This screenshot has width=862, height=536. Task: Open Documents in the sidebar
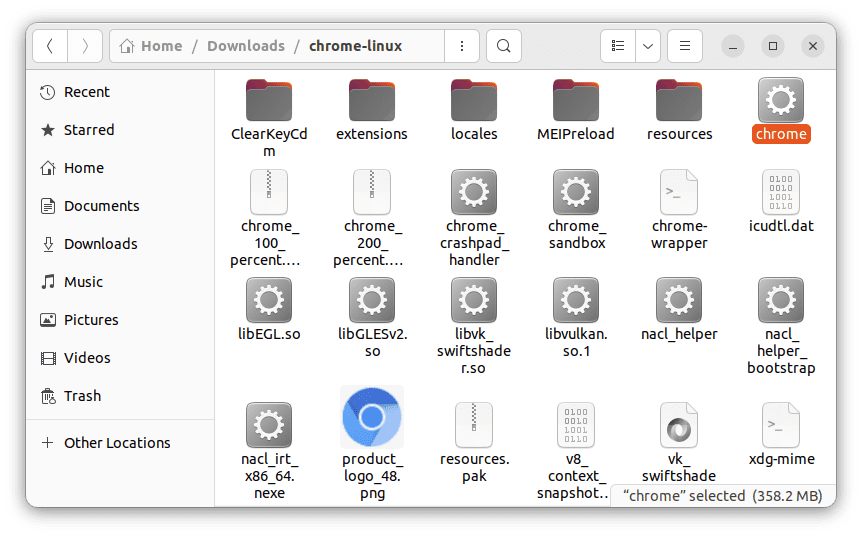pyautogui.click(x=120, y=206)
